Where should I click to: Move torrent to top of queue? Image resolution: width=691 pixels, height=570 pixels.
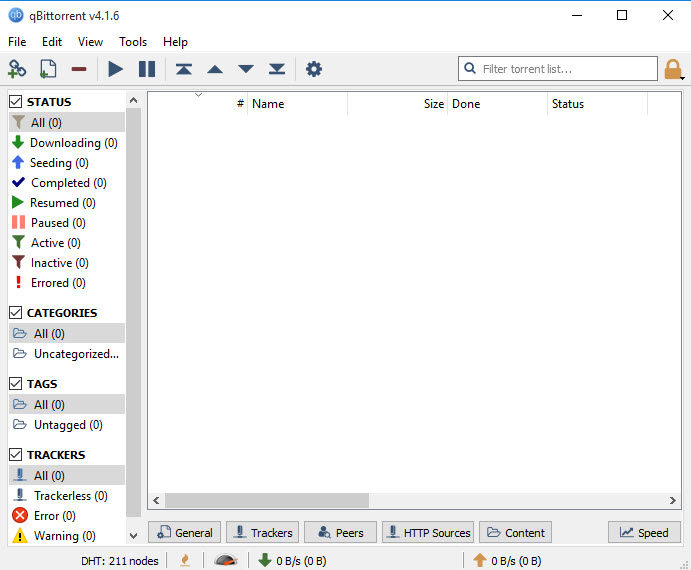[x=184, y=69]
